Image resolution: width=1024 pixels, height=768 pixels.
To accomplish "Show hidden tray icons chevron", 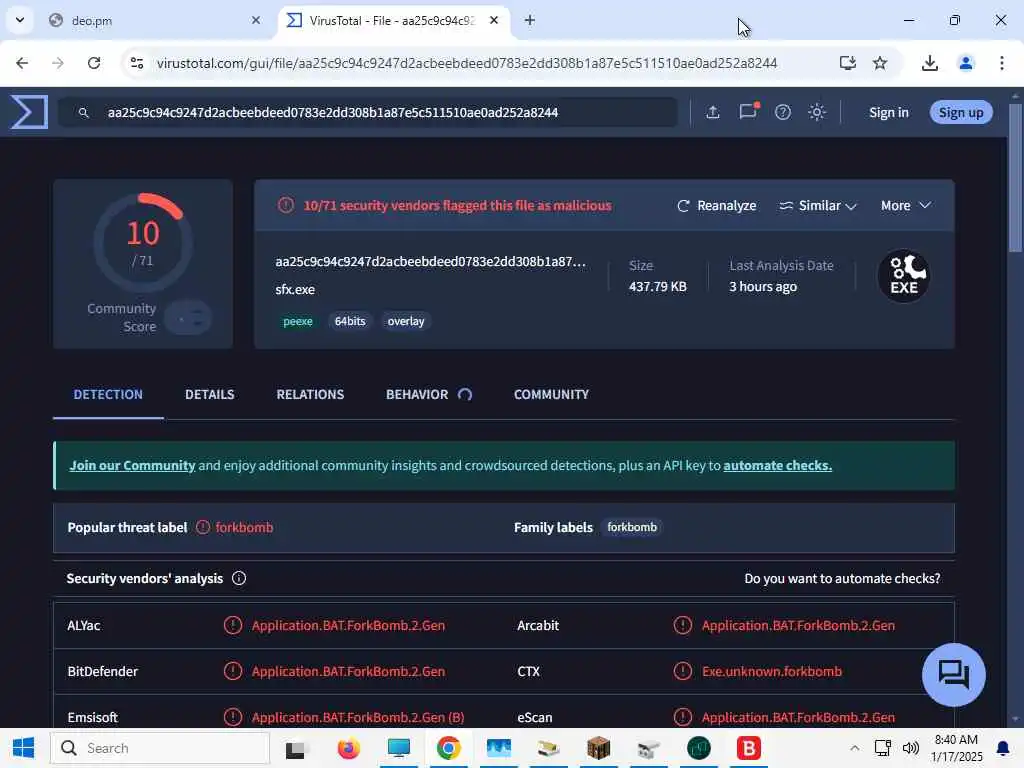I will point(854,748).
